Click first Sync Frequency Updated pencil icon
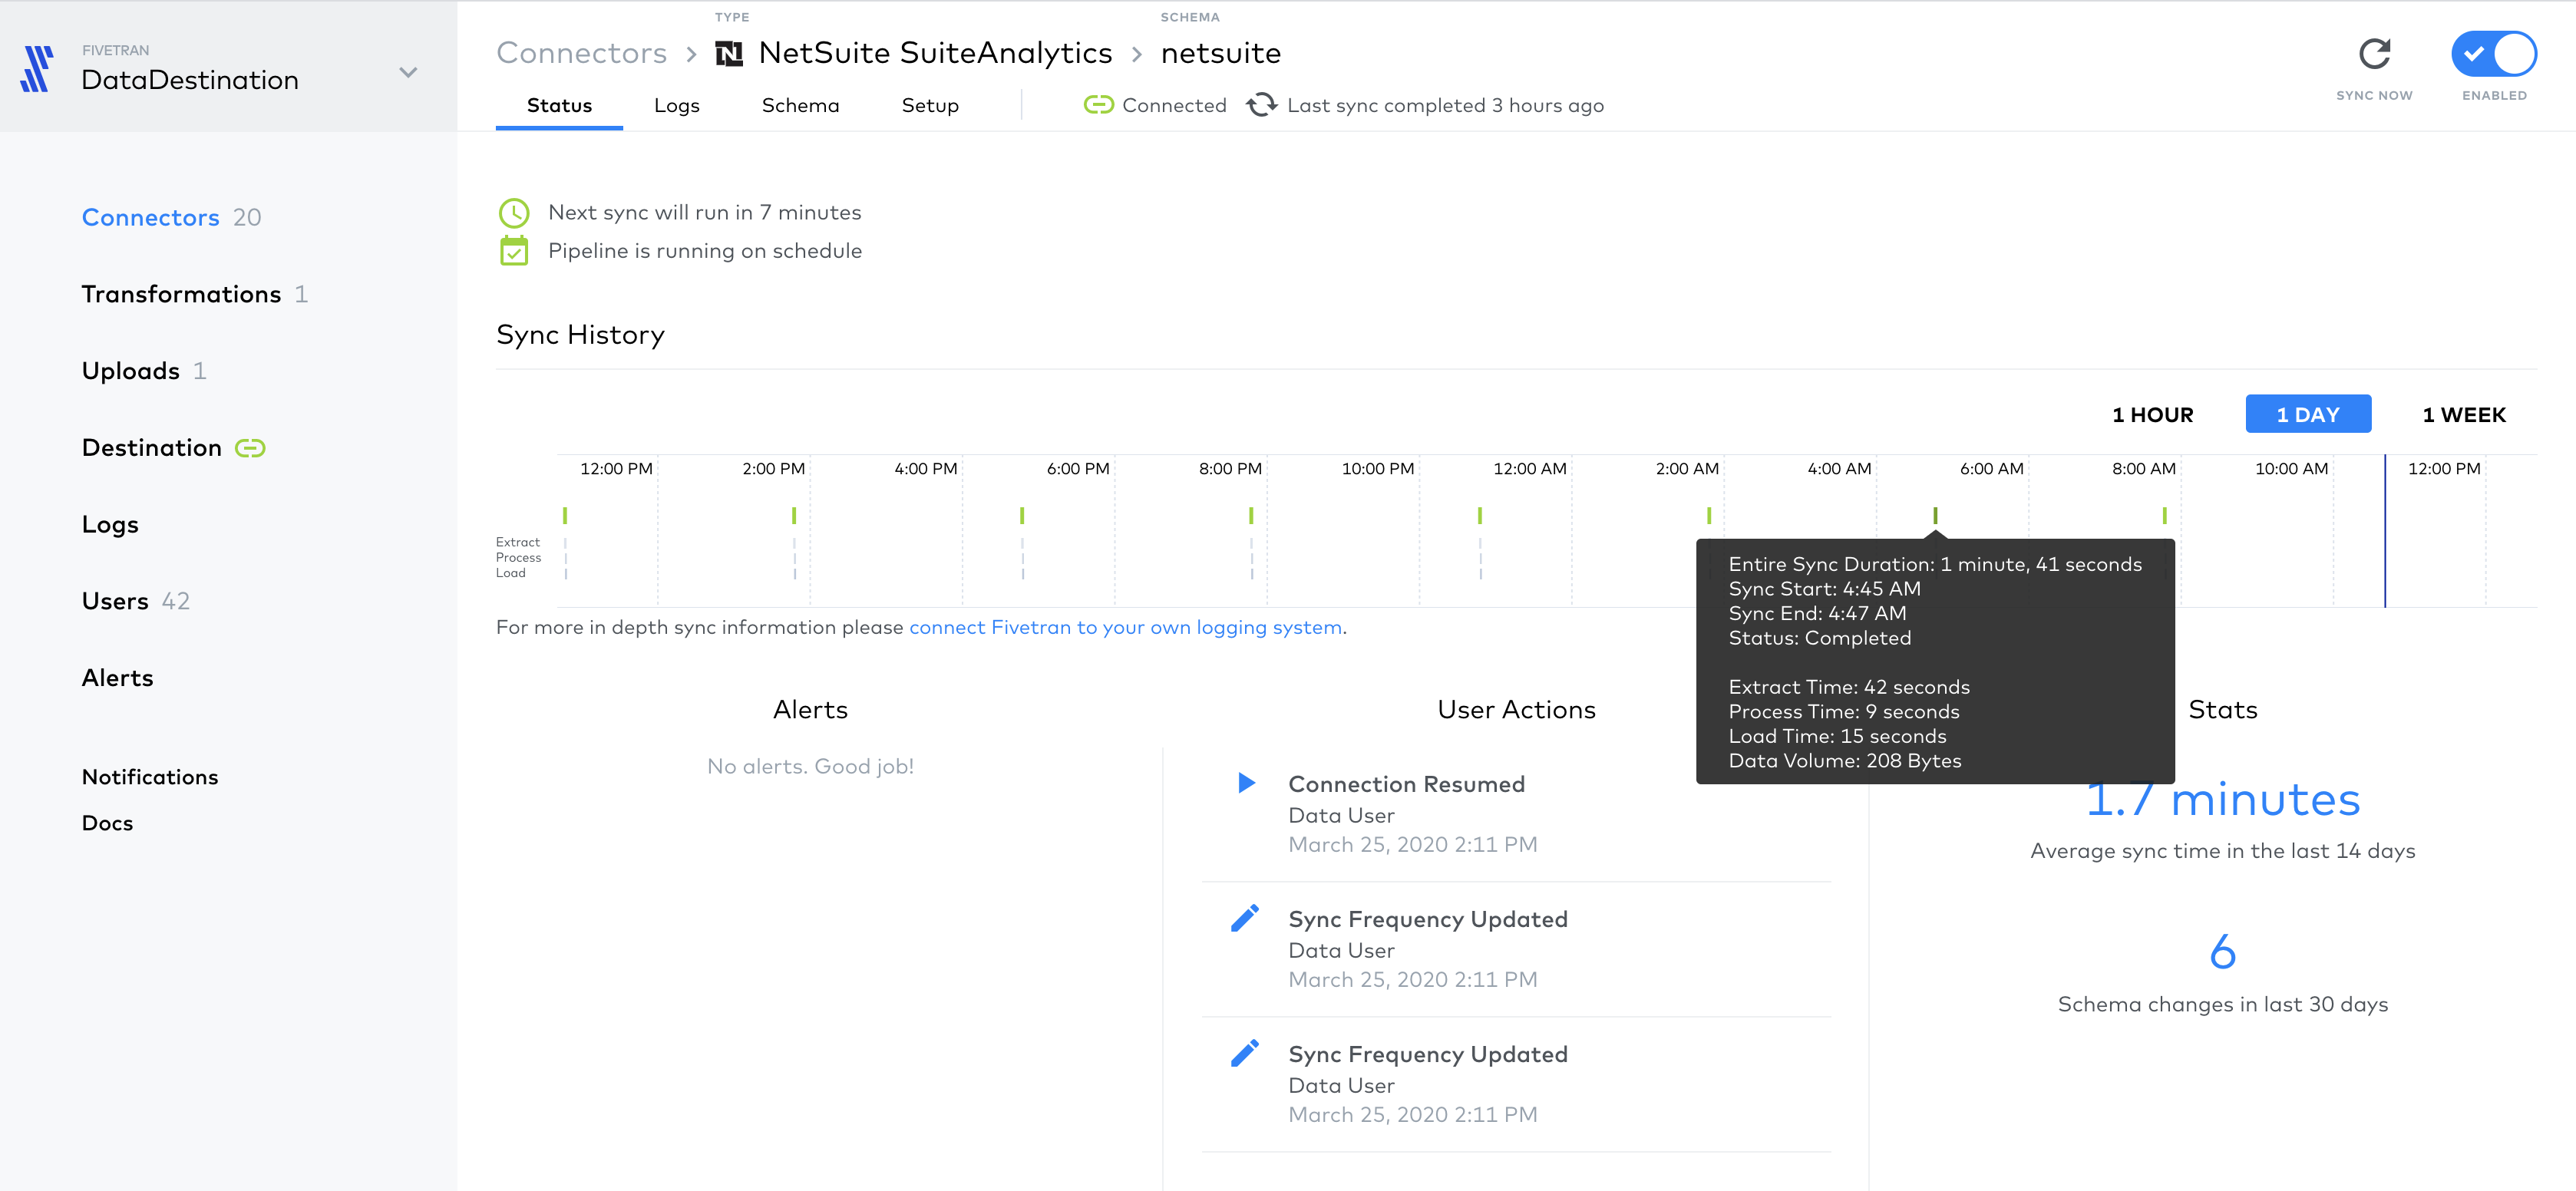The height and width of the screenshot is (1191, 2576). pos(1245,918)
